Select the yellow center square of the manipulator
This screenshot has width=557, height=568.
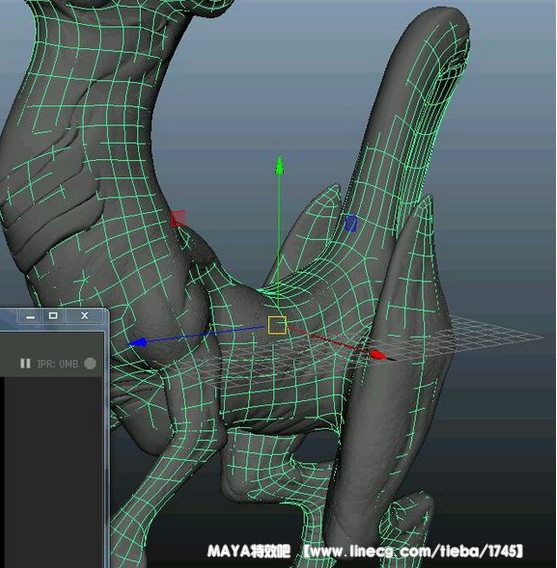pyautogui.click(x=277, y=325)
